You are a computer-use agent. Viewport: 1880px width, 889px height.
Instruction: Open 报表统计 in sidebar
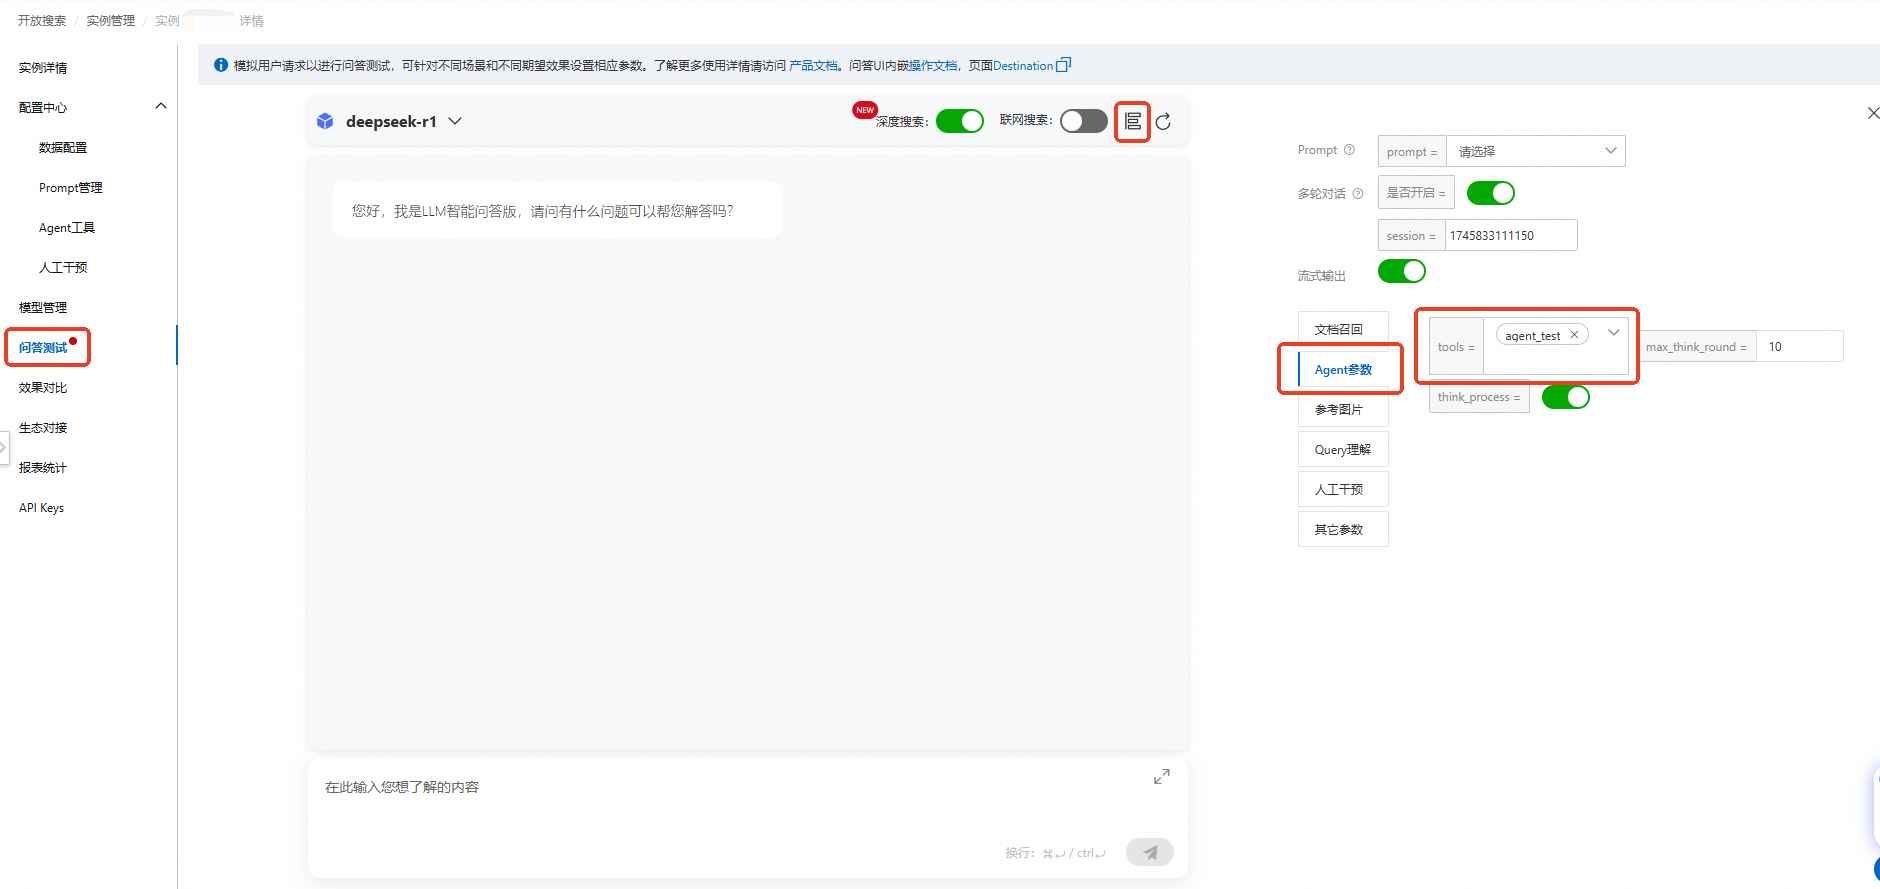[43, 467]
